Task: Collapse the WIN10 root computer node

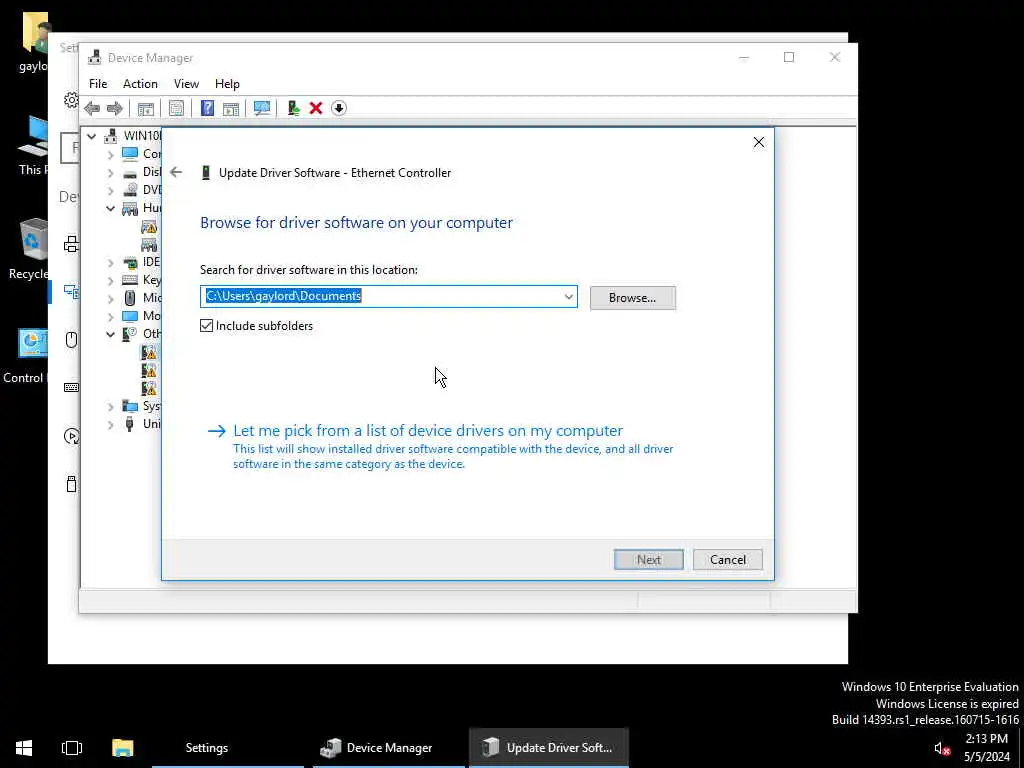Action: coord(91,136)
